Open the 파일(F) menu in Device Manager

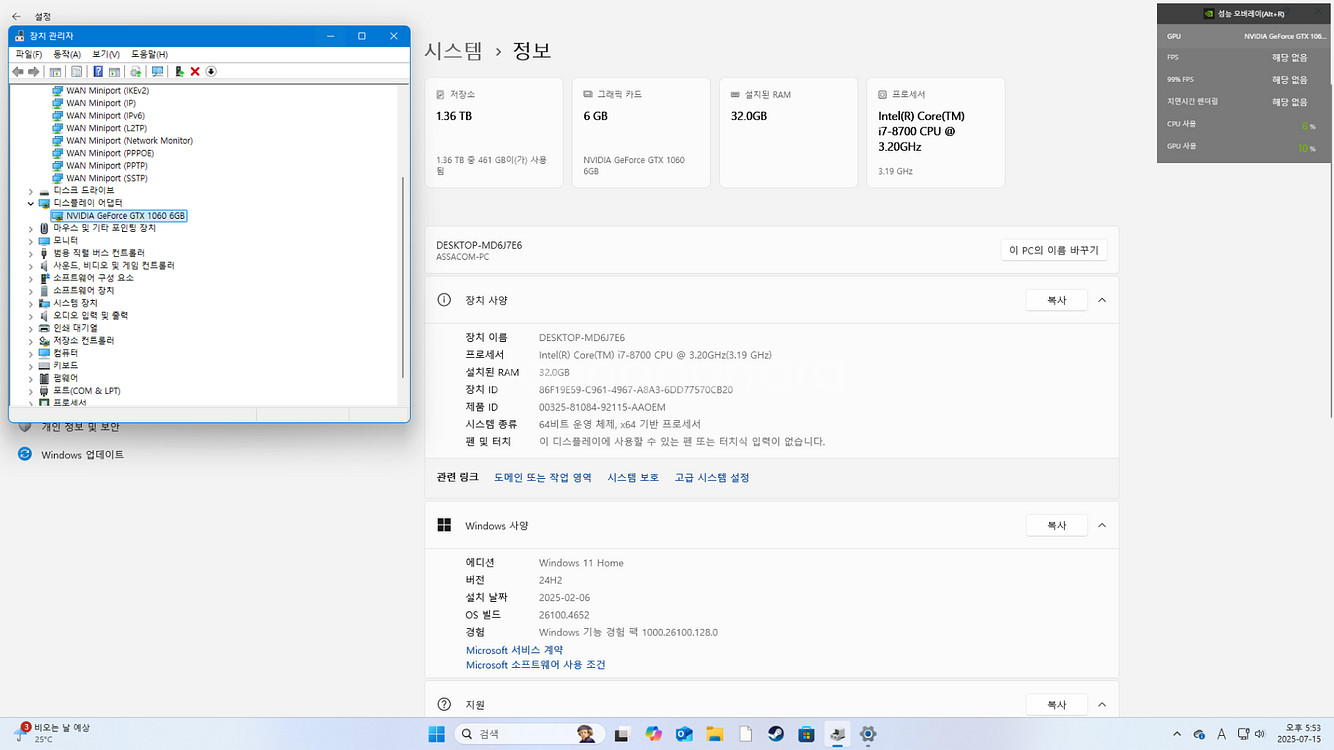[28, 54]
